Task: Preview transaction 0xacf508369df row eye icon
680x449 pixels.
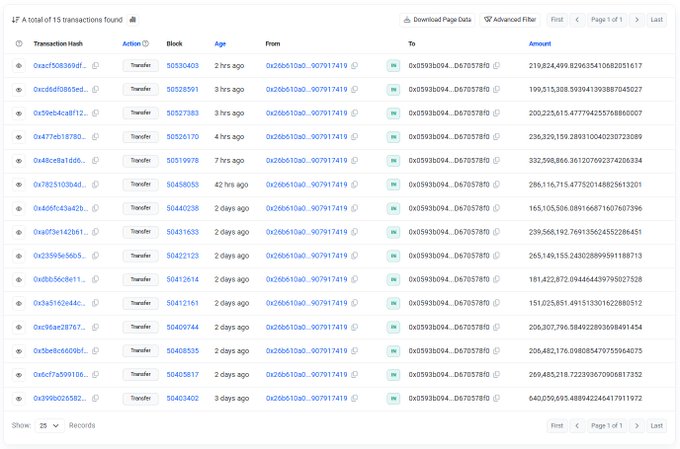Action: click(19, 66)
